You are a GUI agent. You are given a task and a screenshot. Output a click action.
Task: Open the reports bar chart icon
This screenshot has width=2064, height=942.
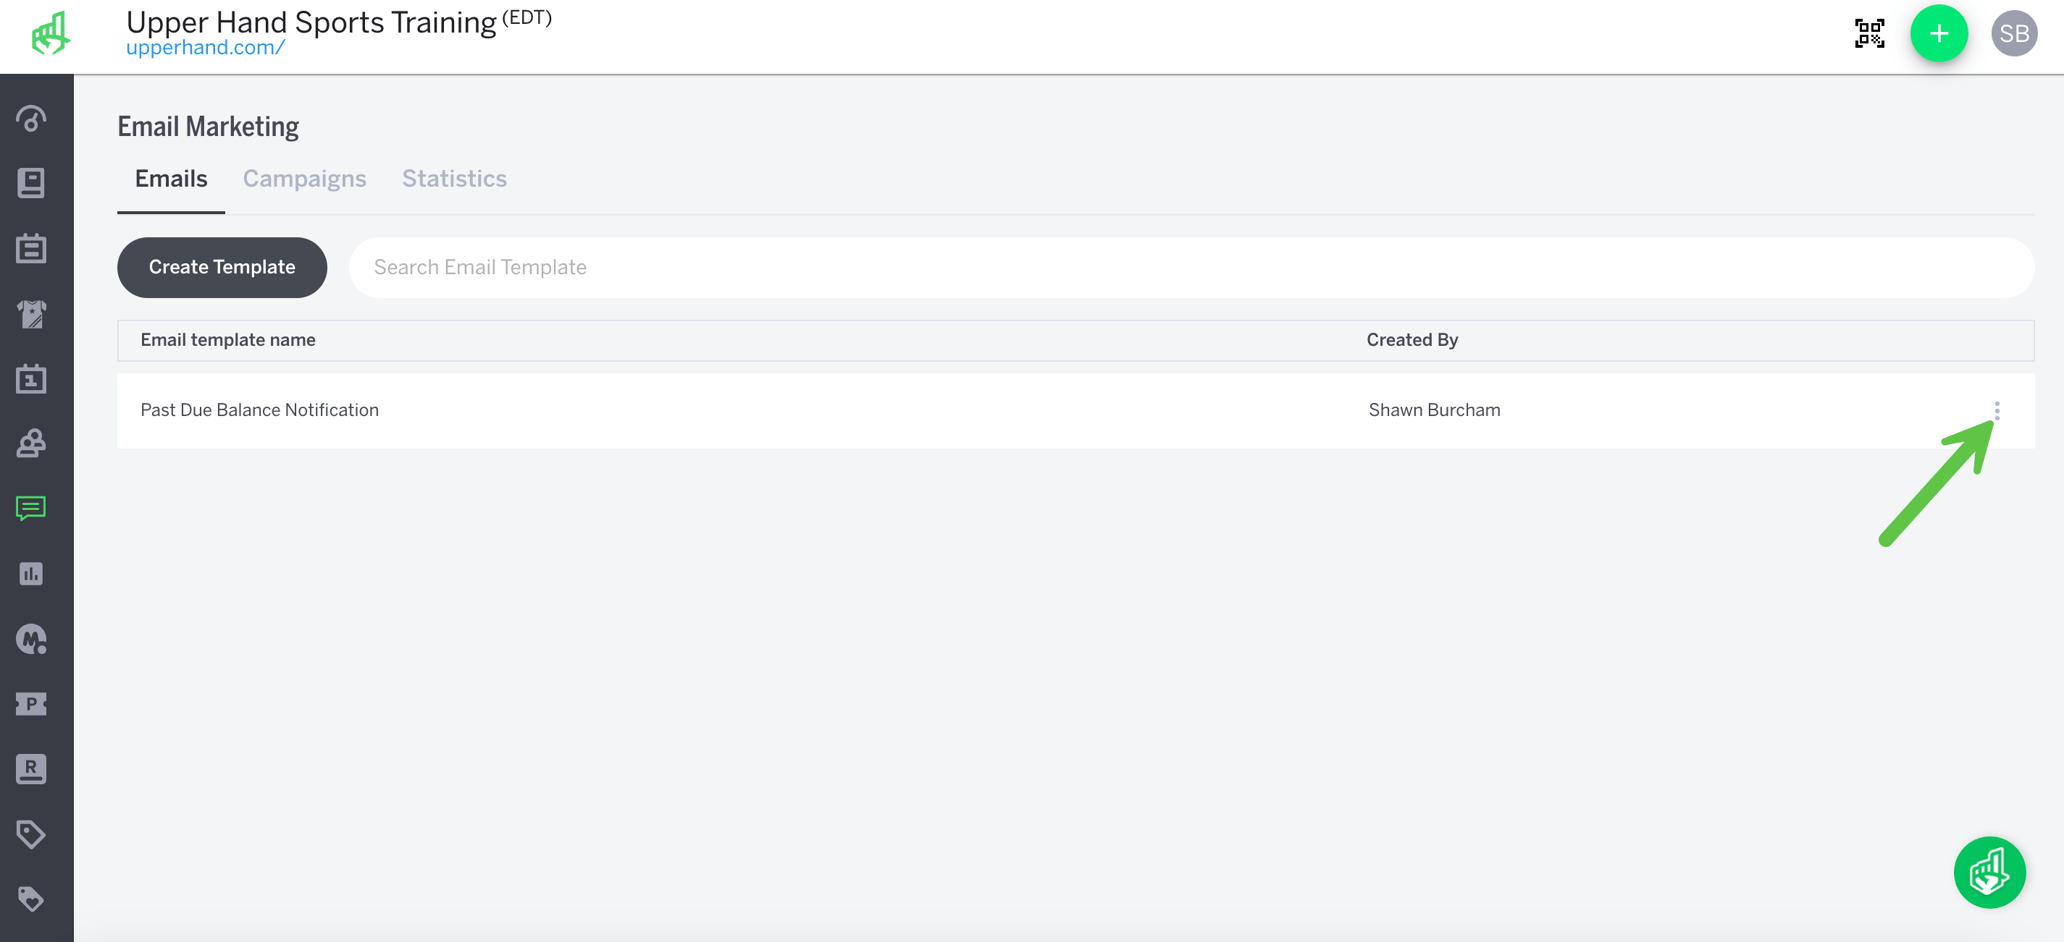pos(32,573)
